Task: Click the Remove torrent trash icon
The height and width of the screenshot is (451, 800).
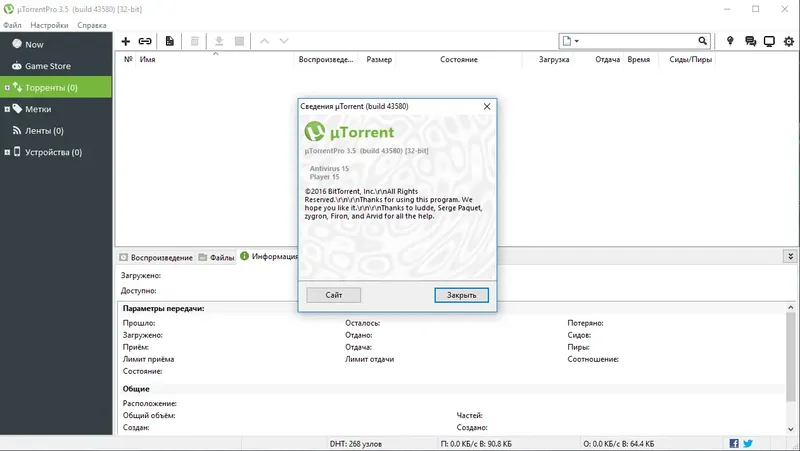Action: 194,41
